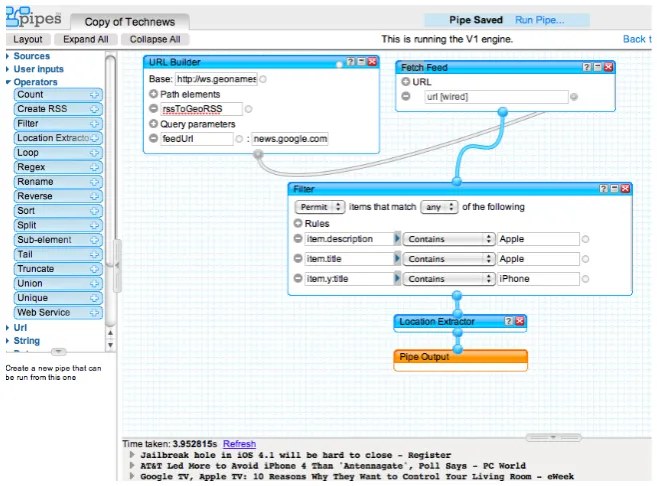Click the sidebar scroll down arrow
The image size is (657, 486).
pyautogui.click(x=110, y=345)
